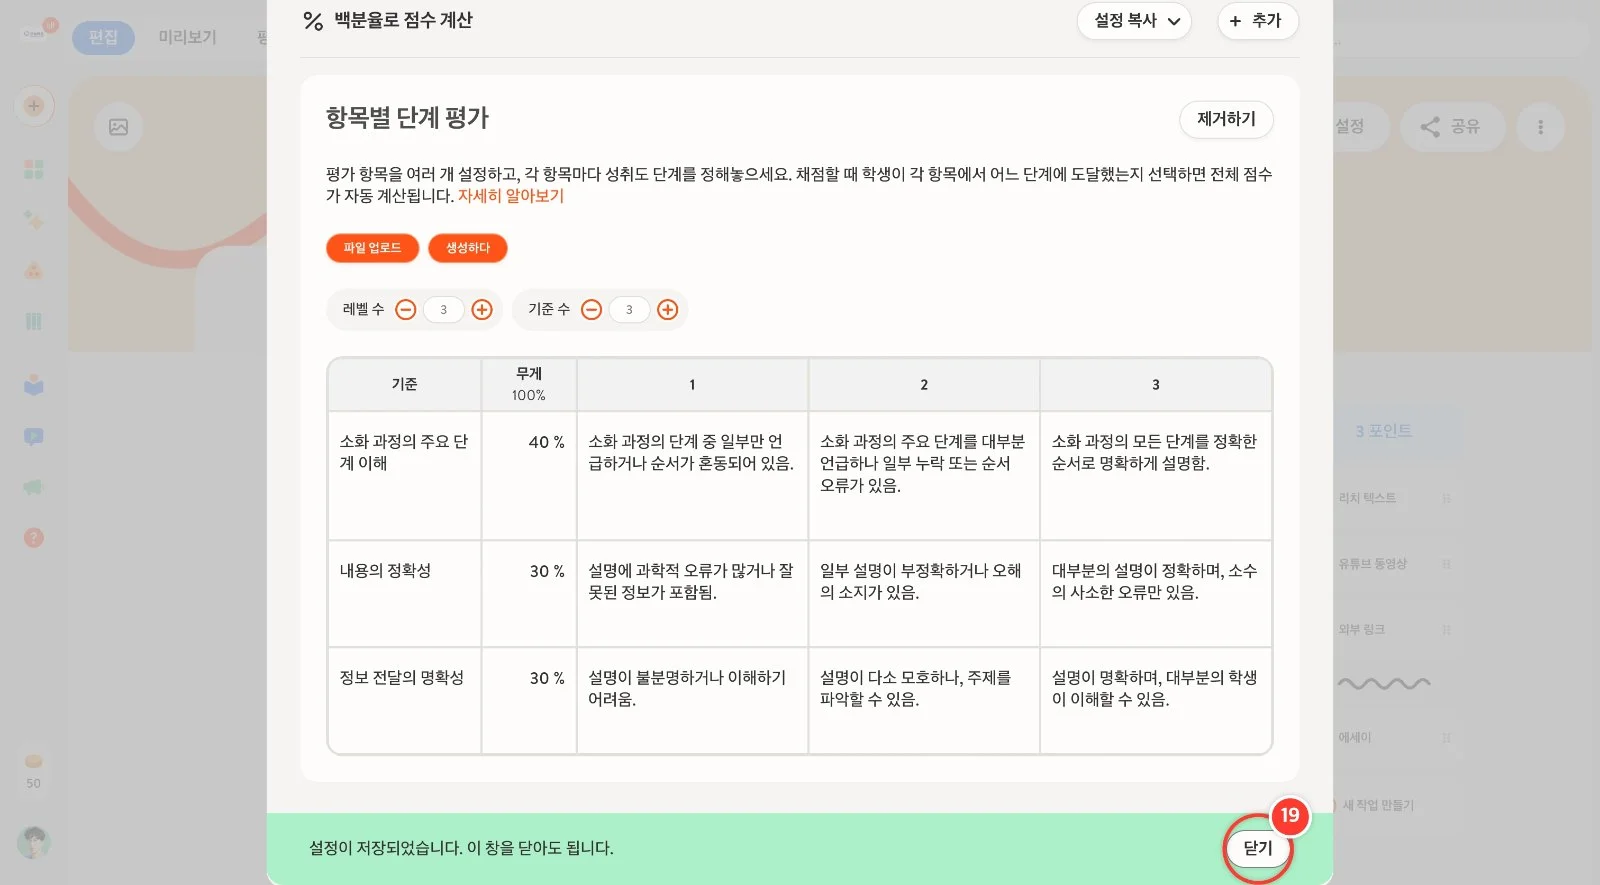Screen dimensions: 1600x885
Task: Click the 공유 share button in background
Action: pos(1452,127)
